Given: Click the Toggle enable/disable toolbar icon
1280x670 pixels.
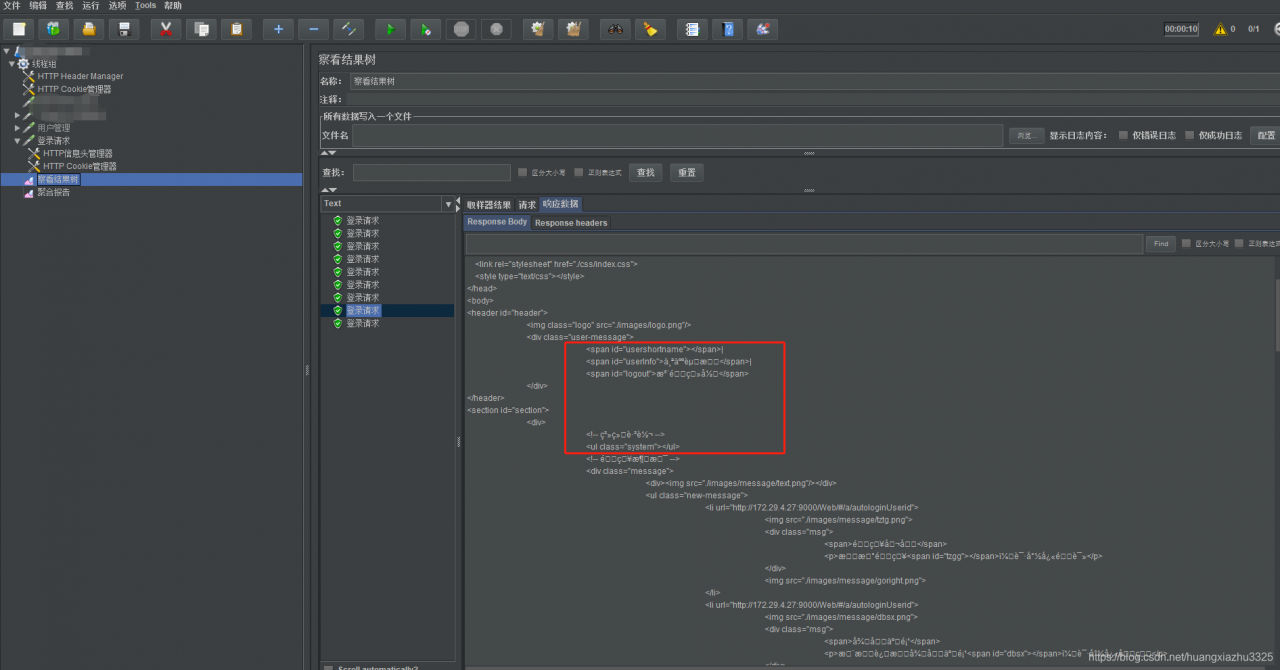Looking at the screenshot, I should tap(348, 29).
